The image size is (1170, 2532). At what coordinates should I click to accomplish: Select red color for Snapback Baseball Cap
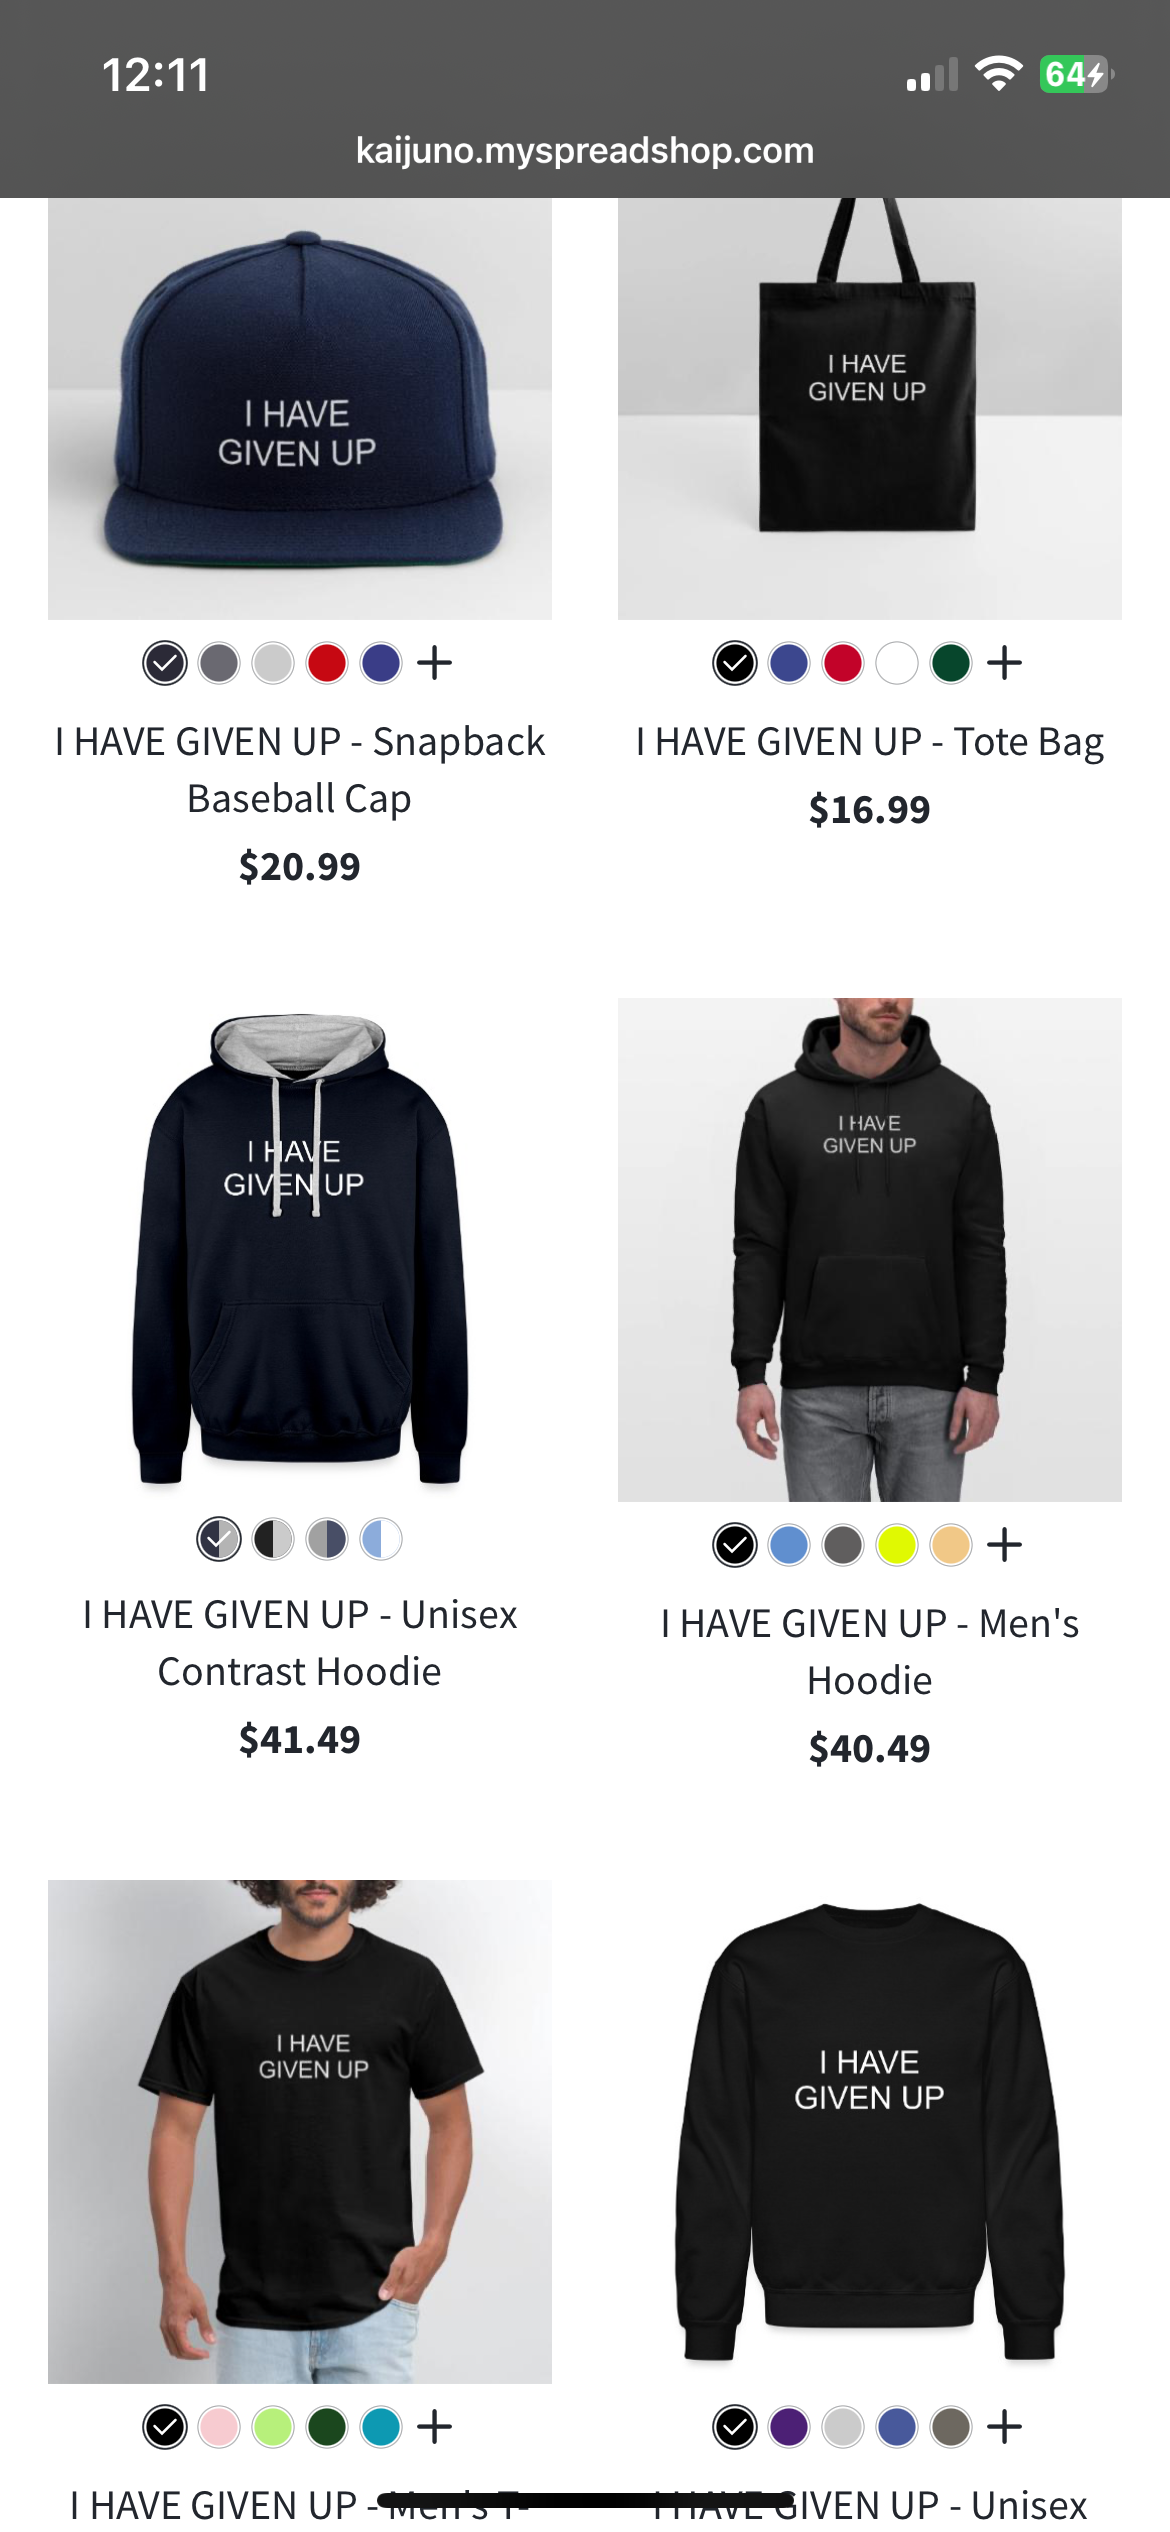(x=327, y=663)
